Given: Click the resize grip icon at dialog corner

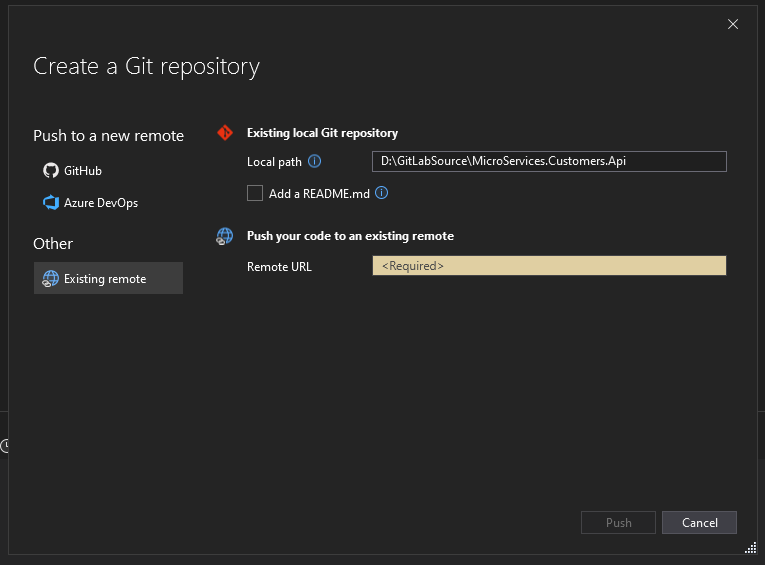Looking at the screenshot, I should point(750,547).
